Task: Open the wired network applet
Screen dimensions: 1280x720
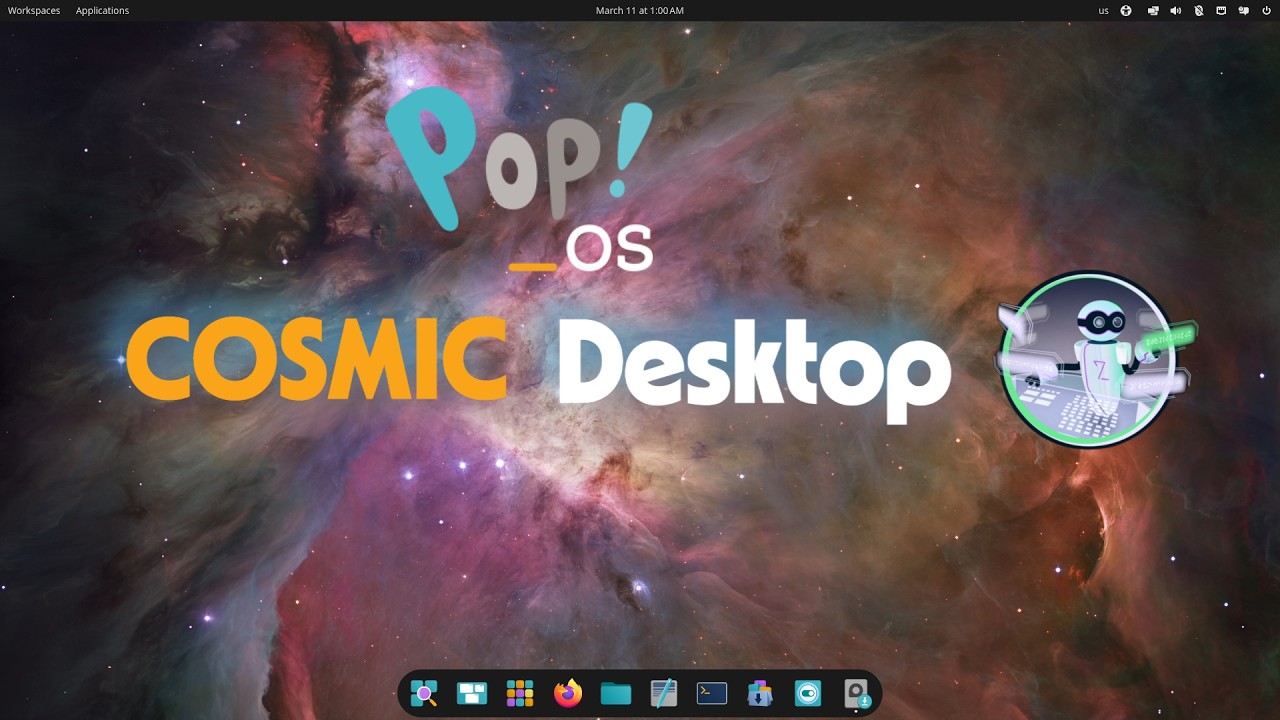Action: 1221,10
